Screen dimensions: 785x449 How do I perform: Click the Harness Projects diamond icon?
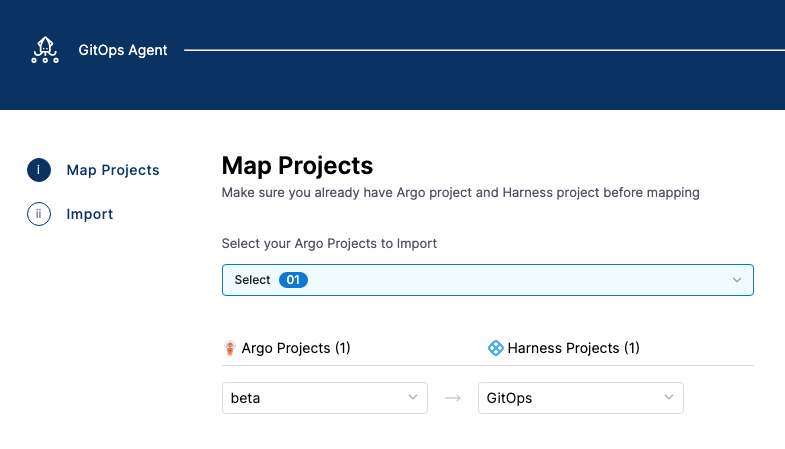pos(494,348)
